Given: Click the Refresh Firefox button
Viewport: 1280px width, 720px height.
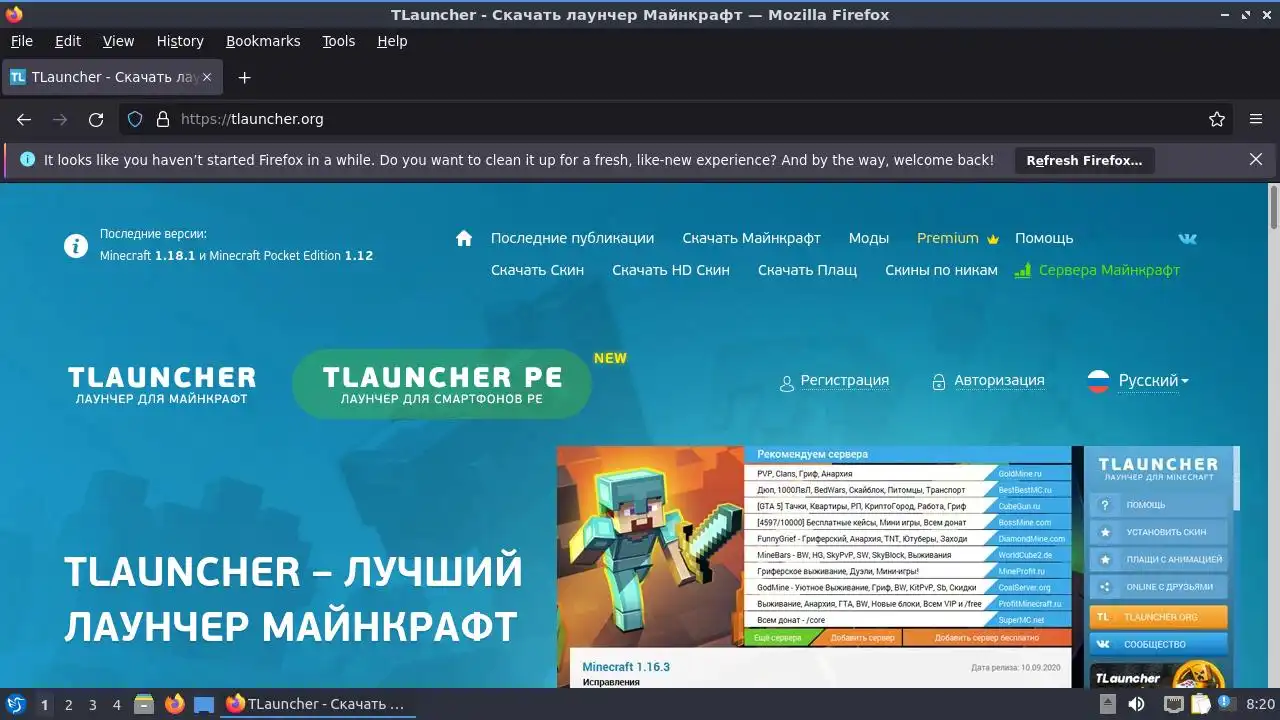Looking at the screenshot, I should [x=1084, y=160].
